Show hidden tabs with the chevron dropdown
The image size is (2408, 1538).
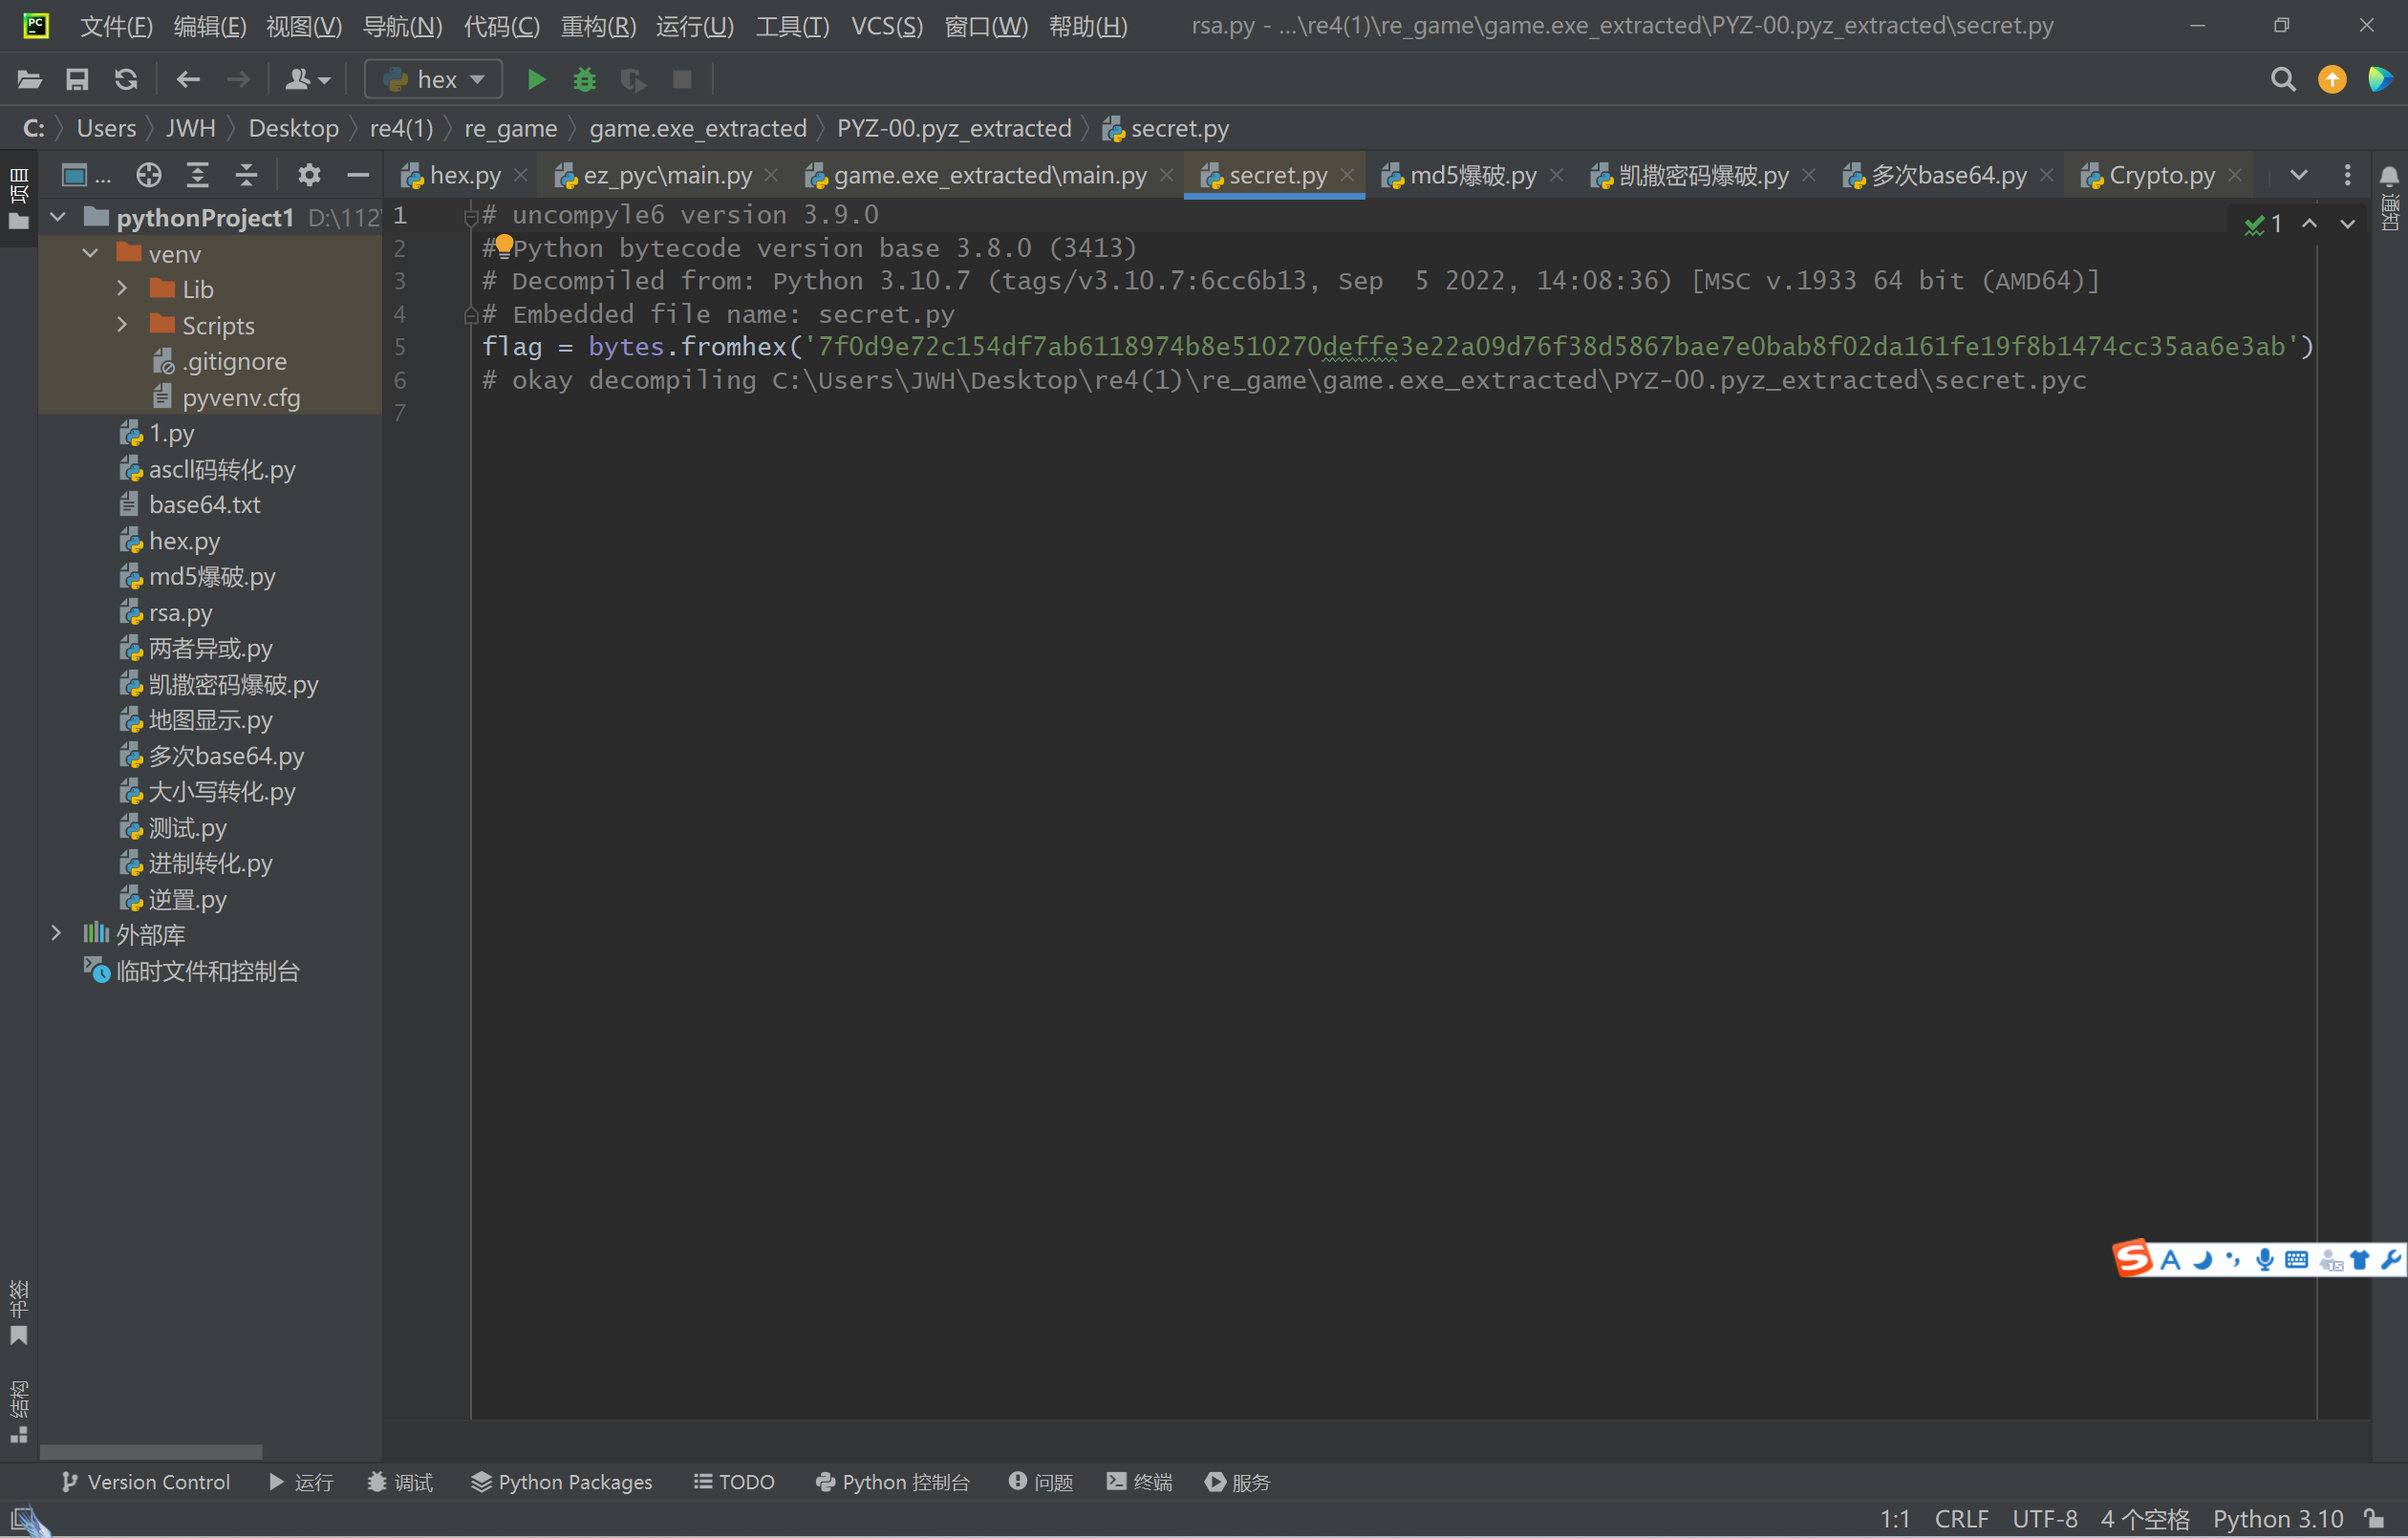point(2299,175)
